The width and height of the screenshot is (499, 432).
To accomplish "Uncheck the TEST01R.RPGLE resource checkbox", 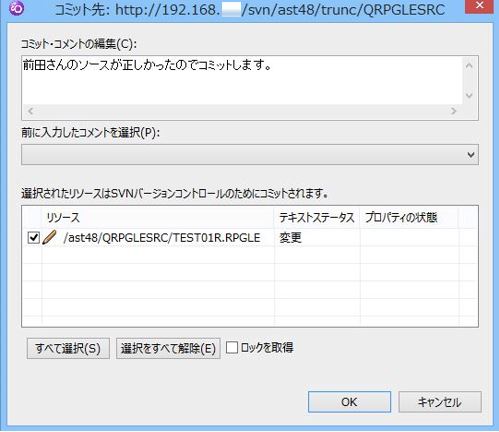I will (x=34, y=238).
